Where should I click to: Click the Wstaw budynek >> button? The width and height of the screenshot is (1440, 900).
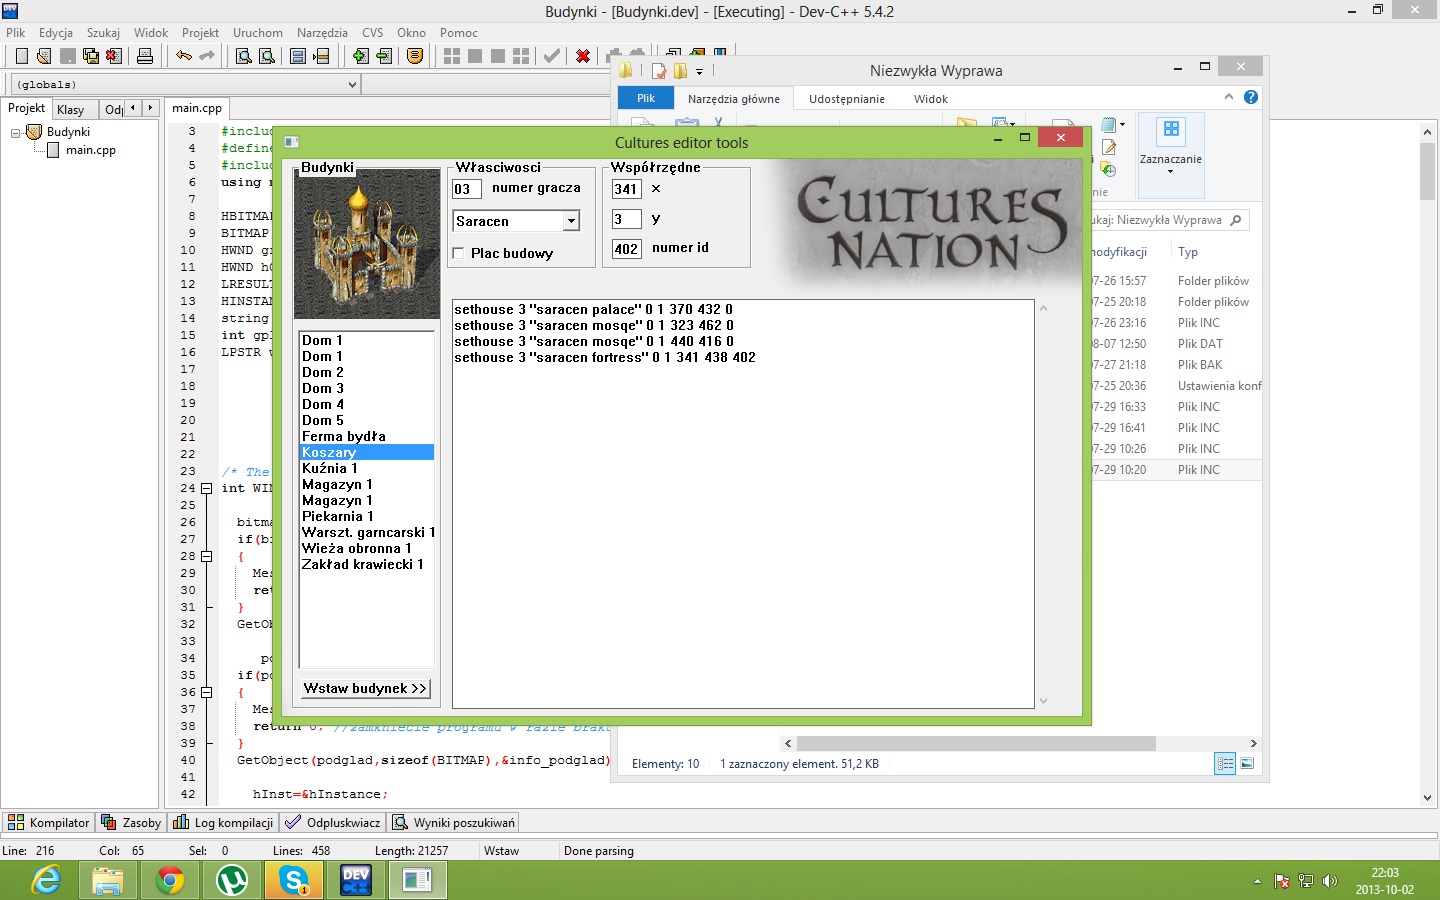point(366,688)
